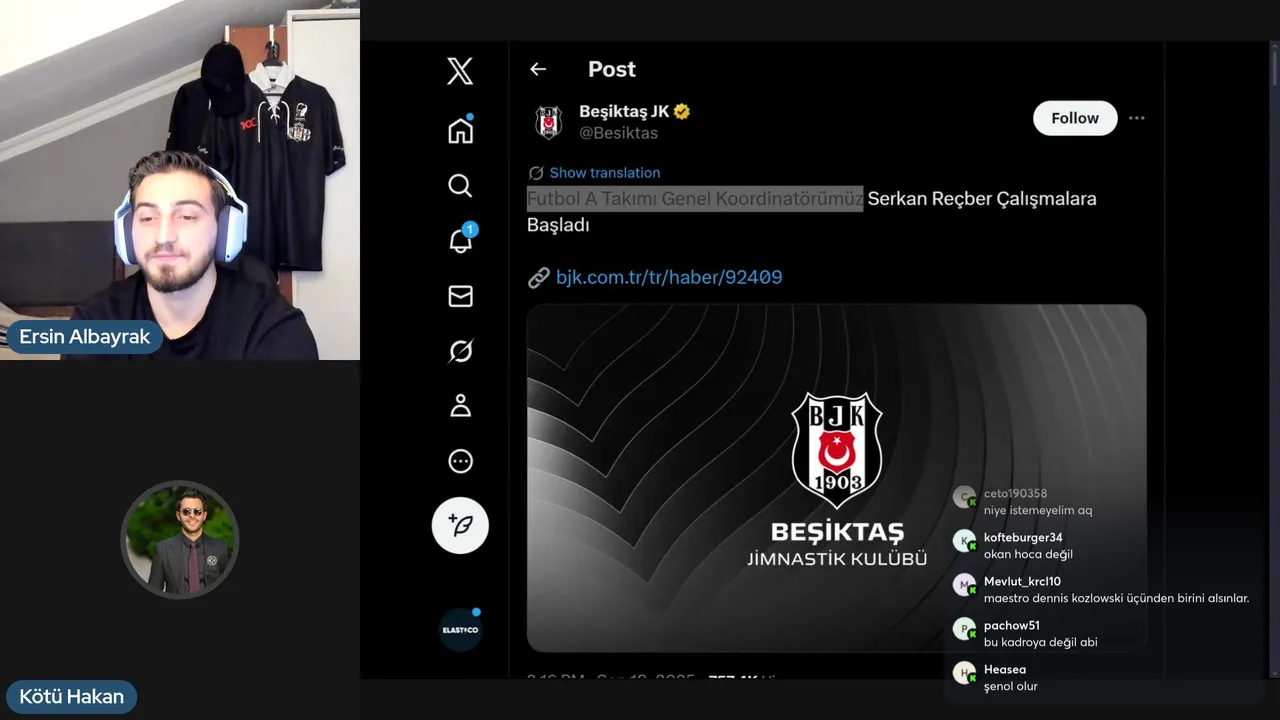Screen dimensions: 1280x720
Task: Click the Post page heading
Action: point(611,69)
